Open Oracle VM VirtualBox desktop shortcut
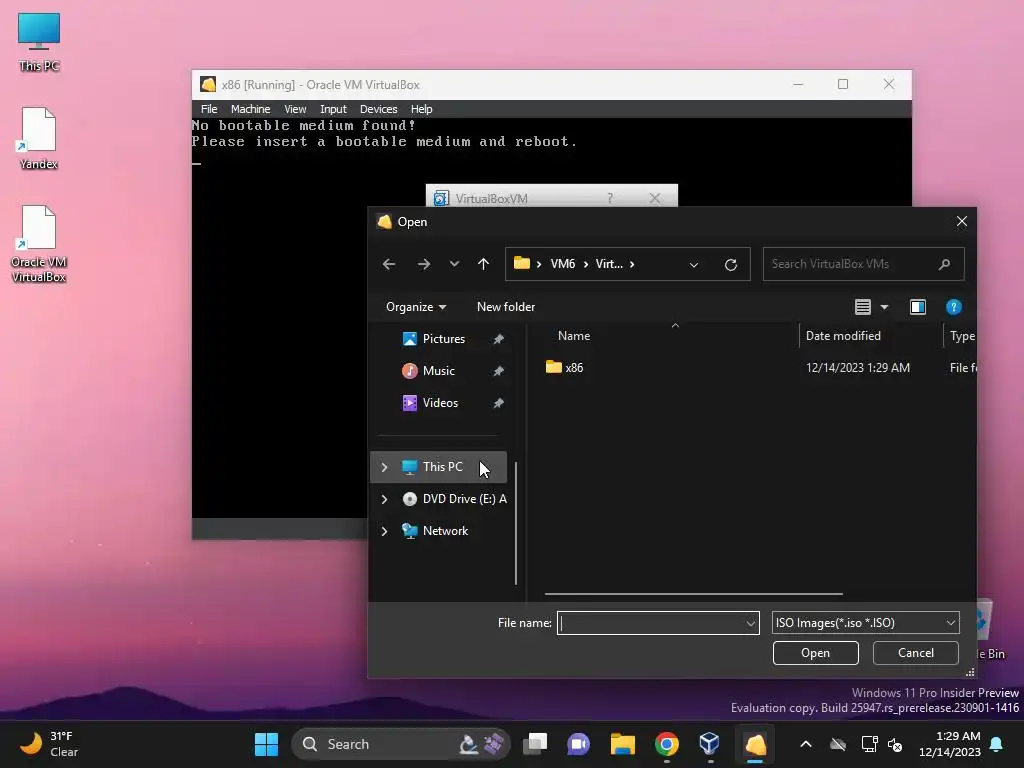This screenshot has width=1024, height=768. pos(39,244)
